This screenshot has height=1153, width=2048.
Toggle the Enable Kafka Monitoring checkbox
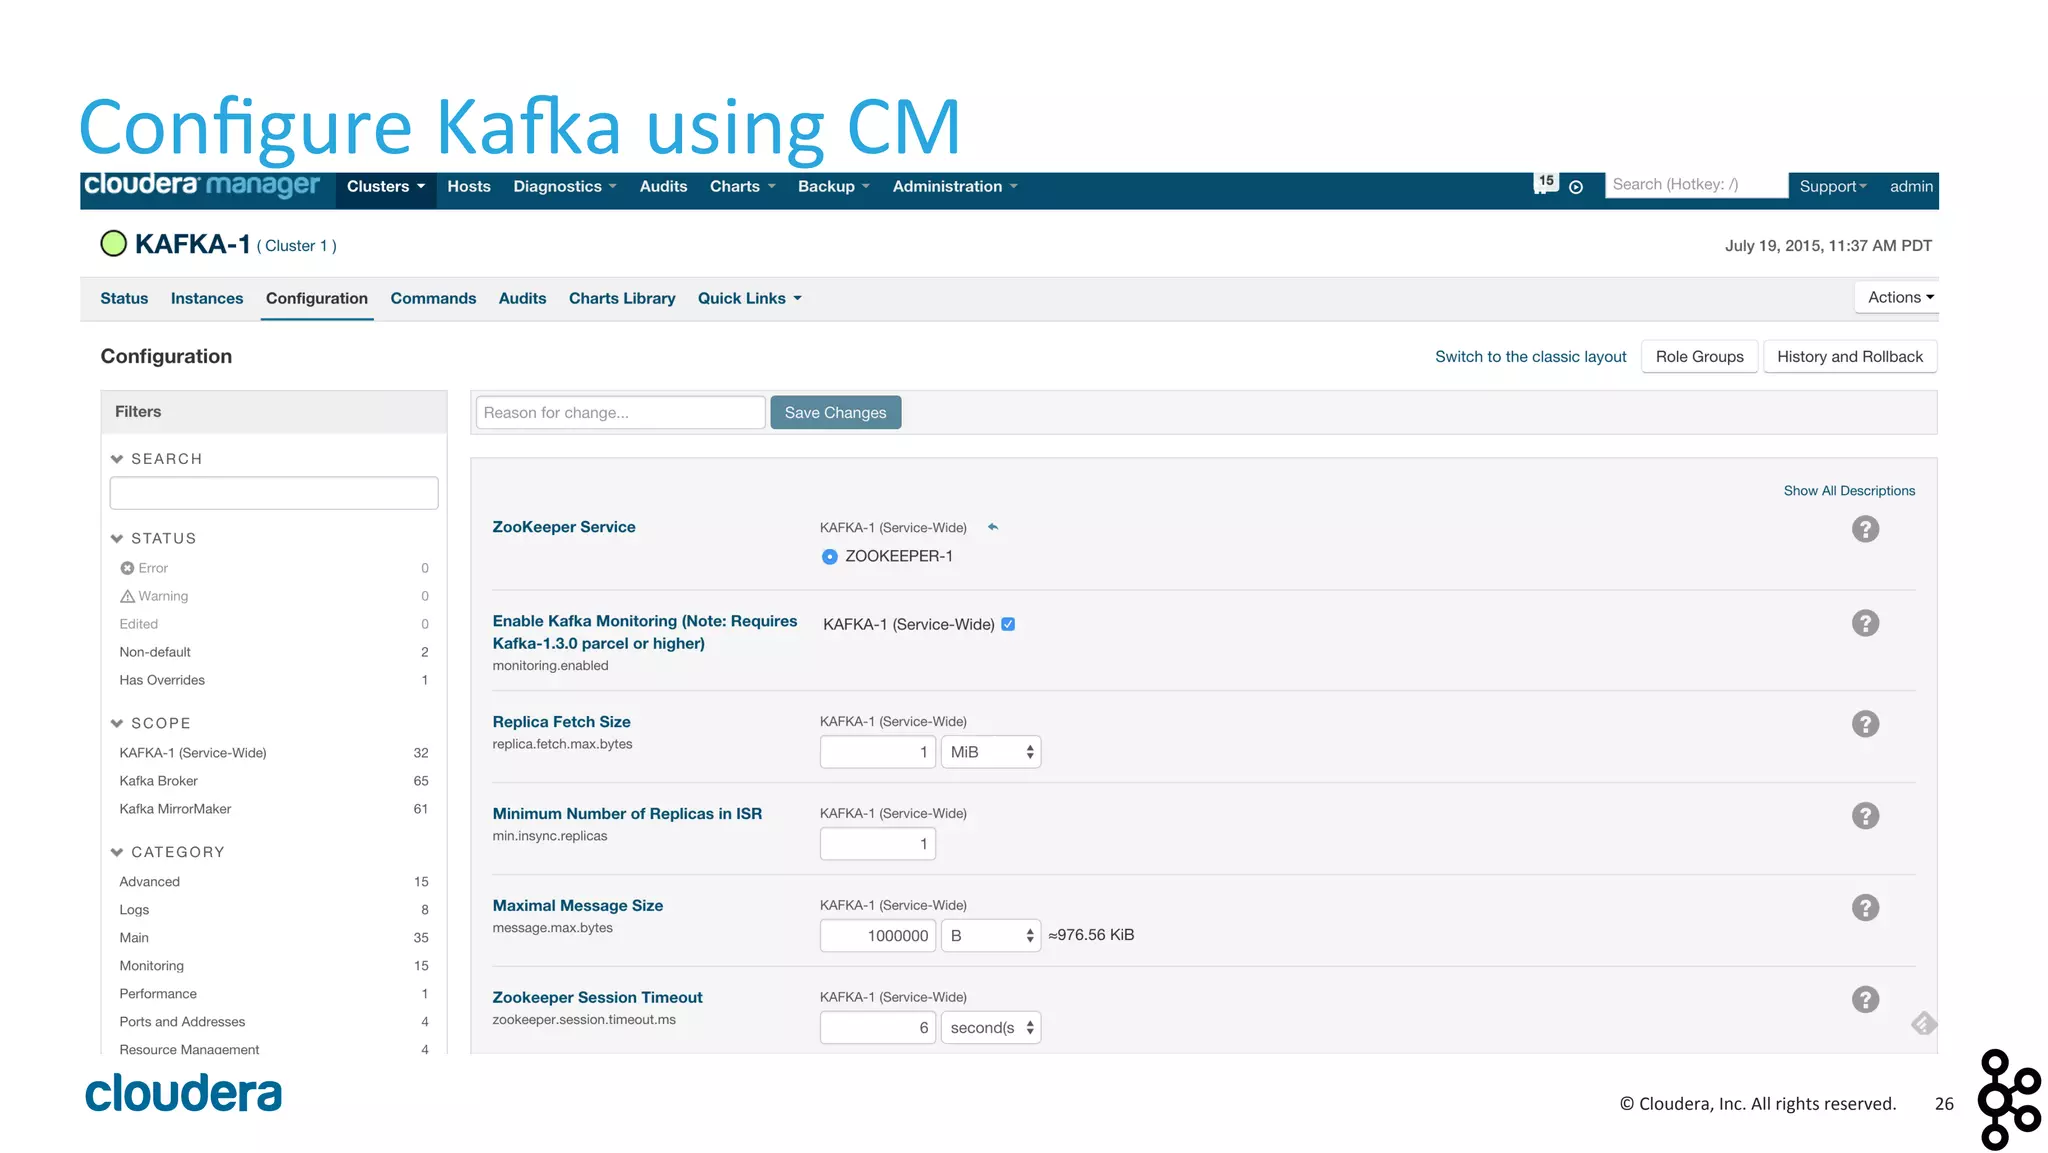tap(1008, 624)
